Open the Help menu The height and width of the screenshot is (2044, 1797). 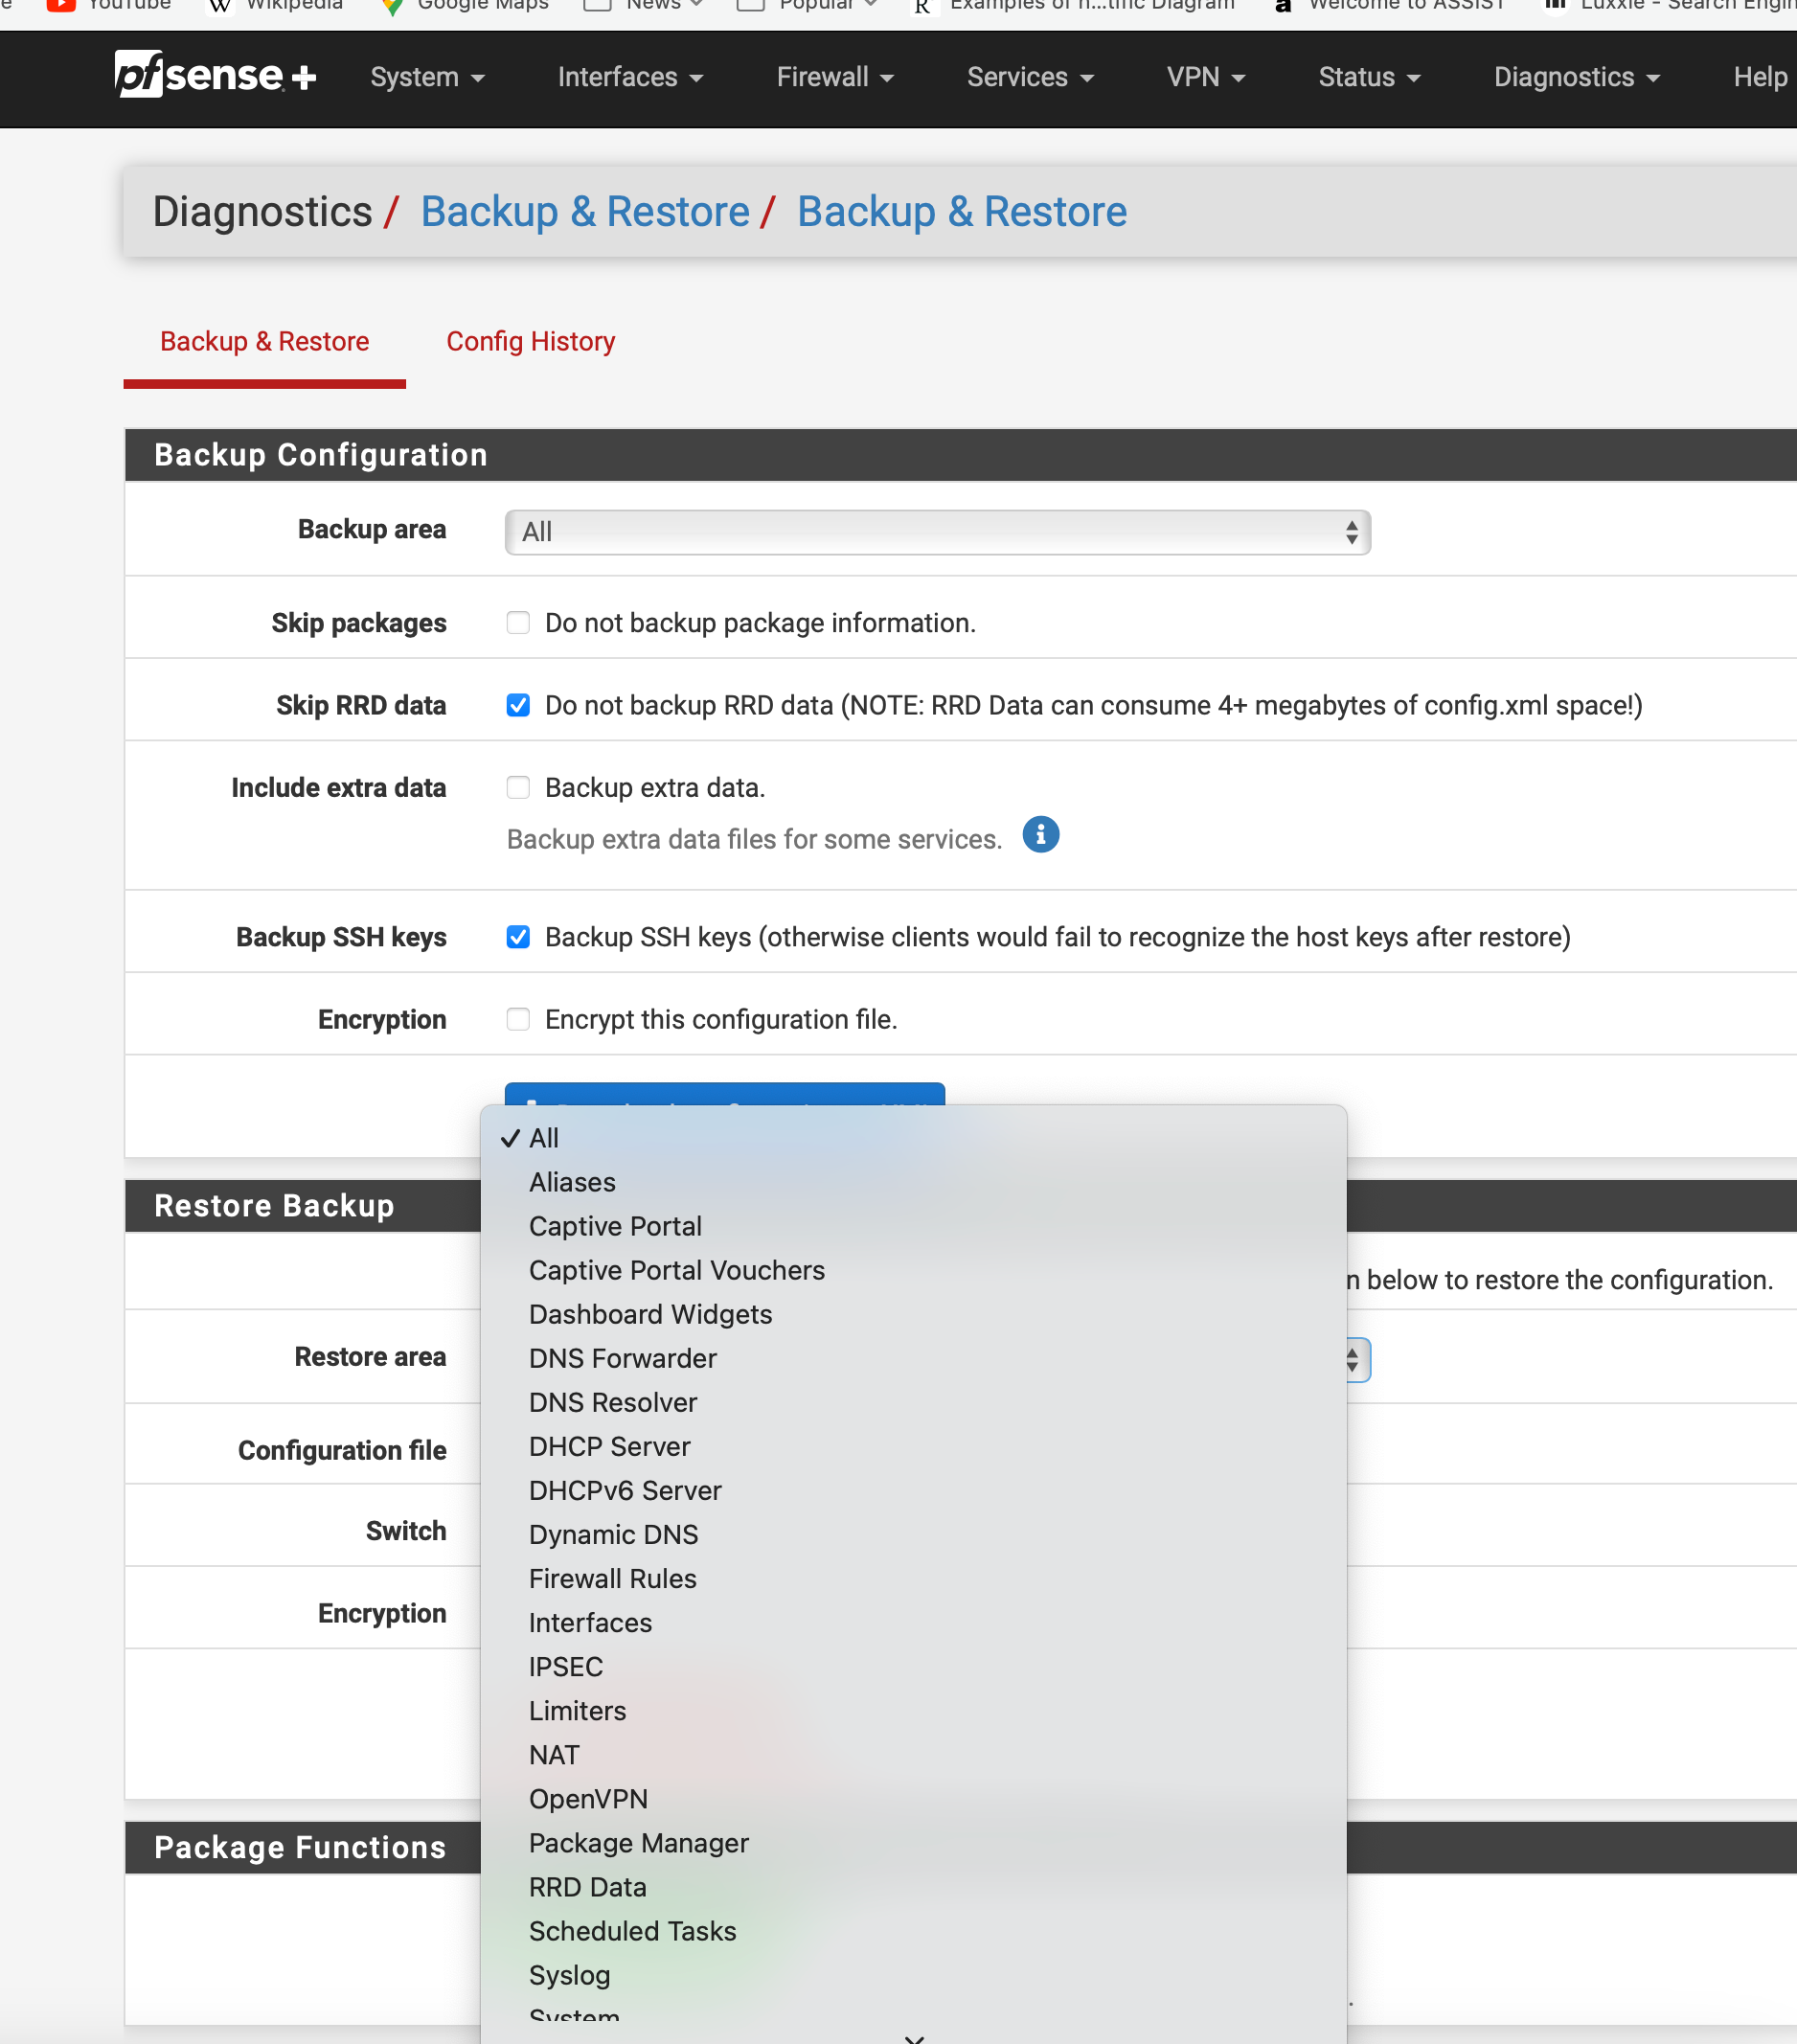tap(1760, 77)
